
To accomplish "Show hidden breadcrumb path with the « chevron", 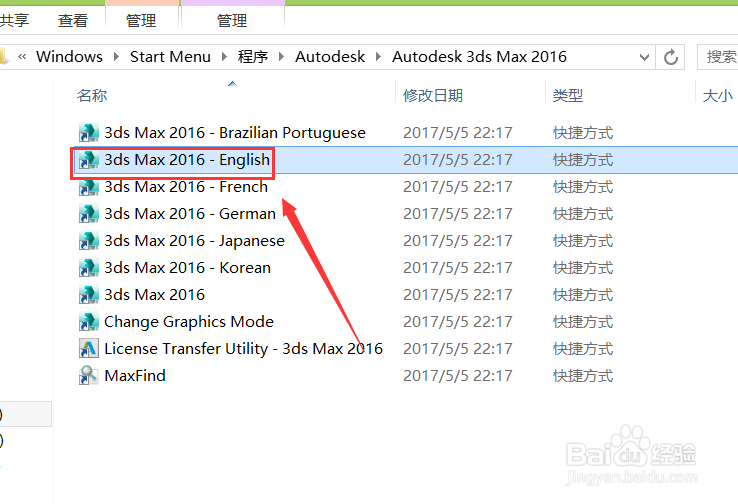I will [x=22, y=57].
